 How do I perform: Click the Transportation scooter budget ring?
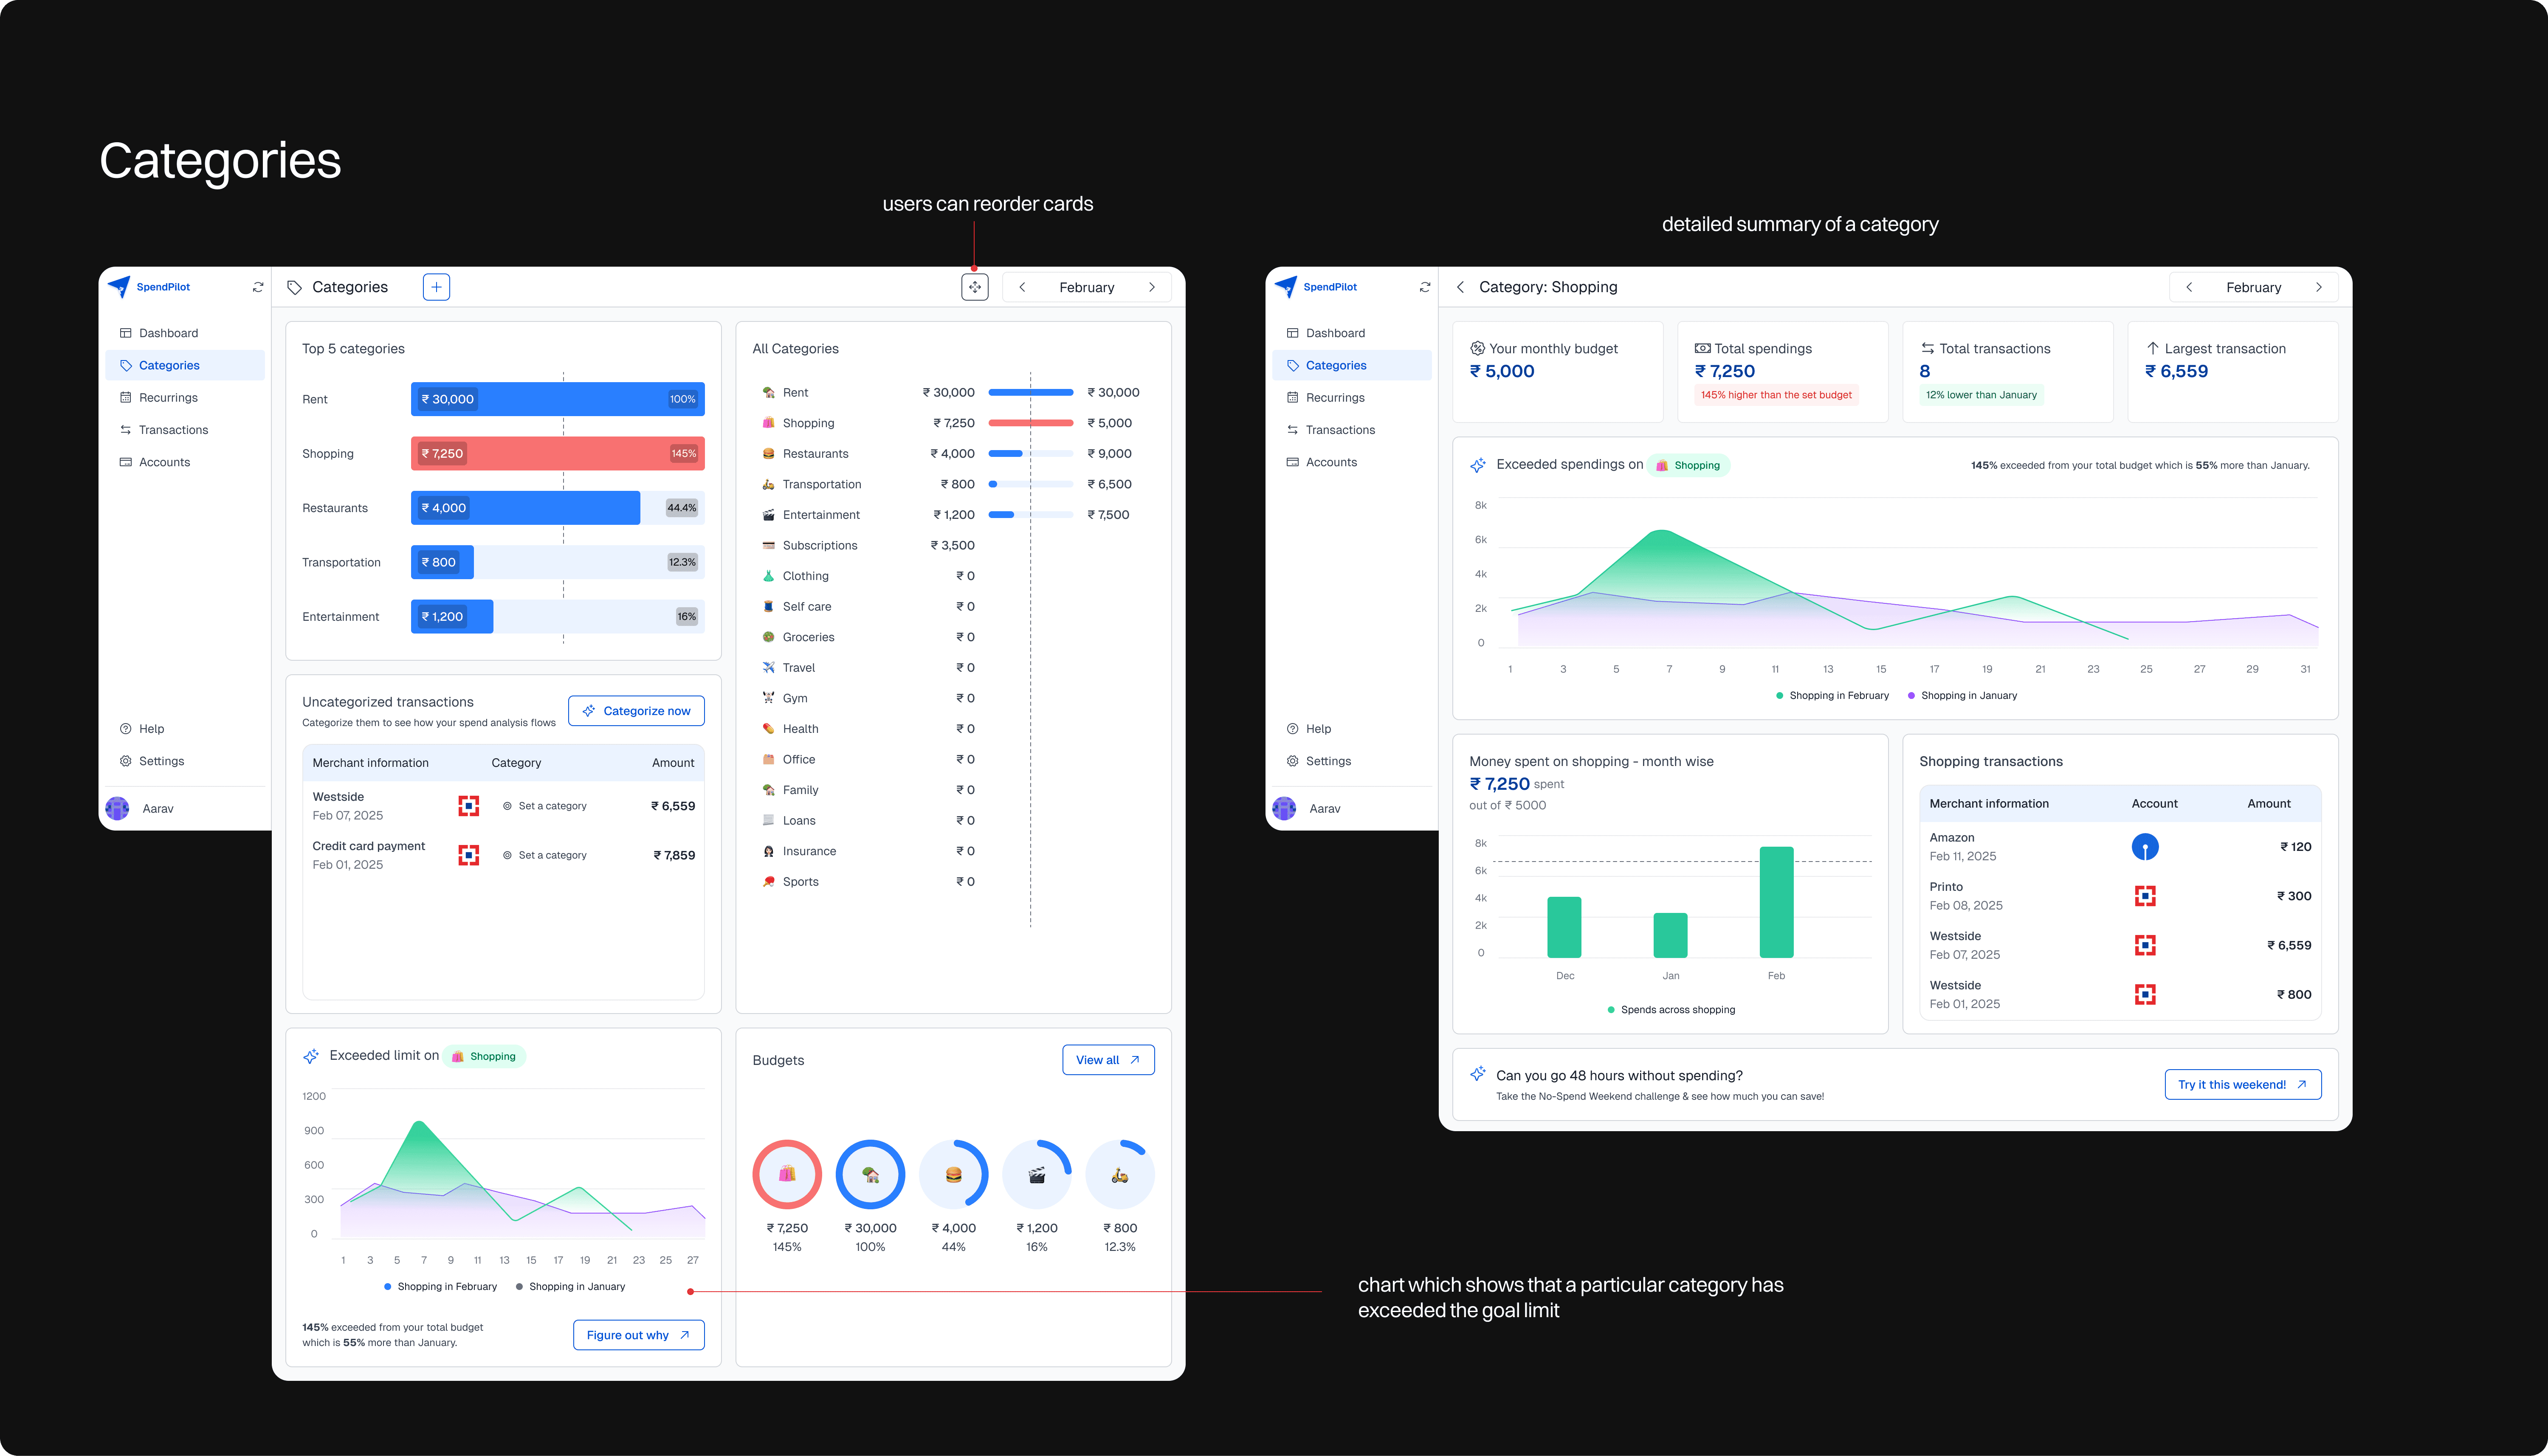tap(1120, 1174)
